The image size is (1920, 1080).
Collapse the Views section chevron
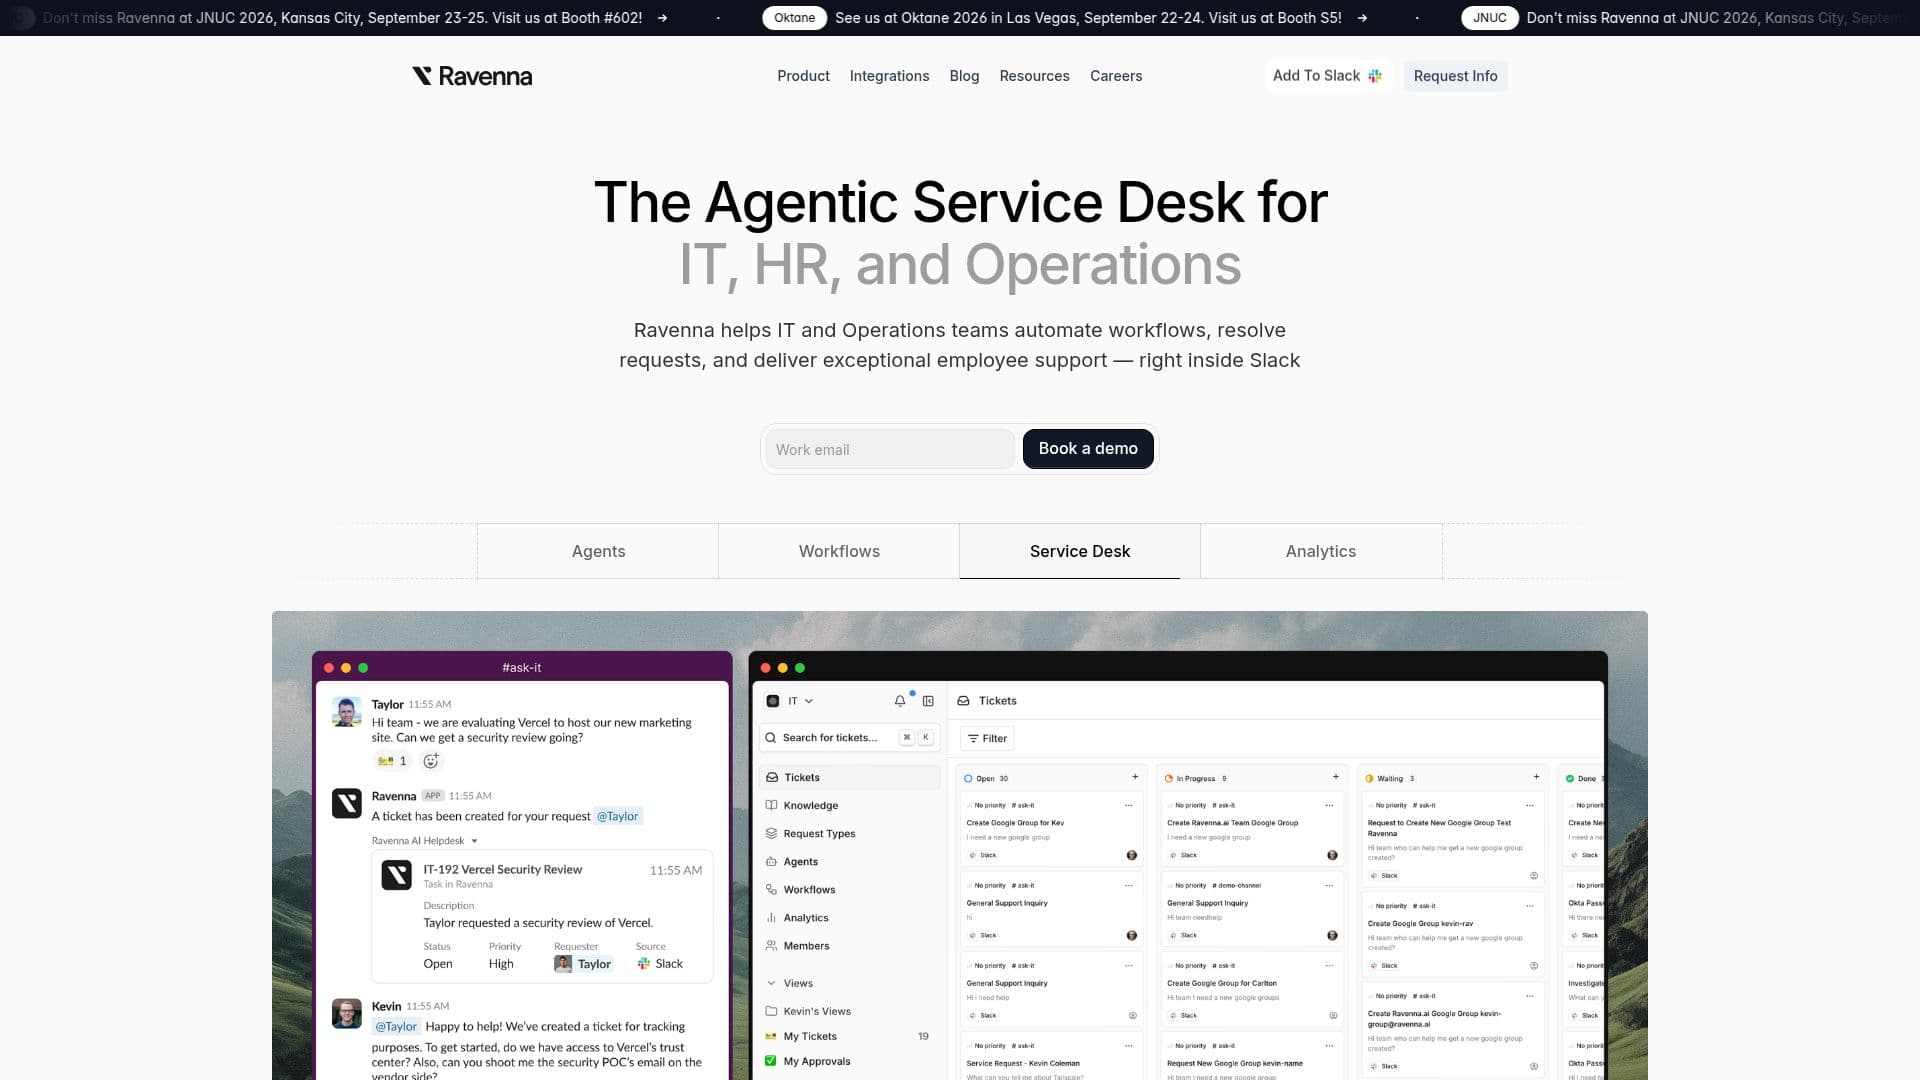coord(771,983)
